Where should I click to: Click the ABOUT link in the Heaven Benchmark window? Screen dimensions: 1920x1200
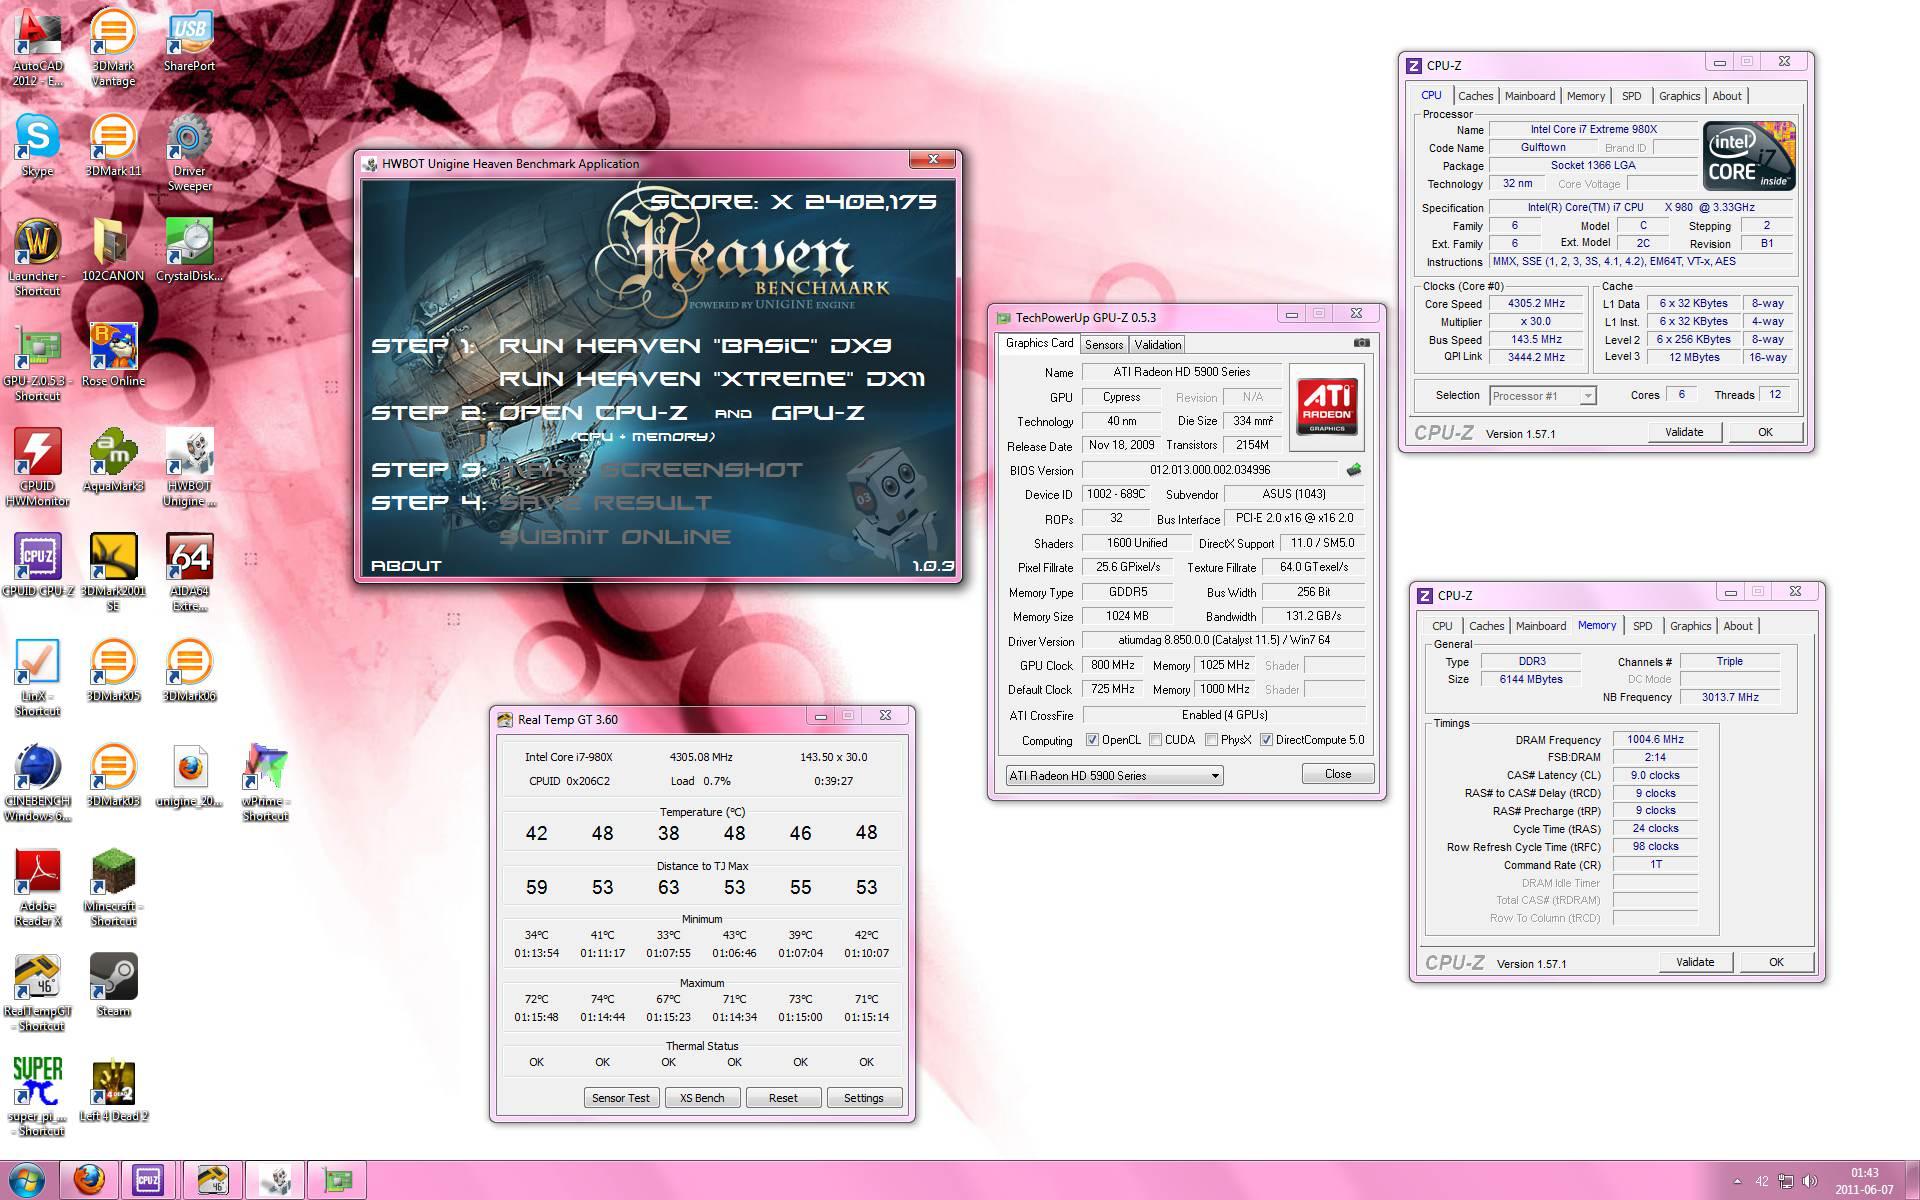pos(406,566)
